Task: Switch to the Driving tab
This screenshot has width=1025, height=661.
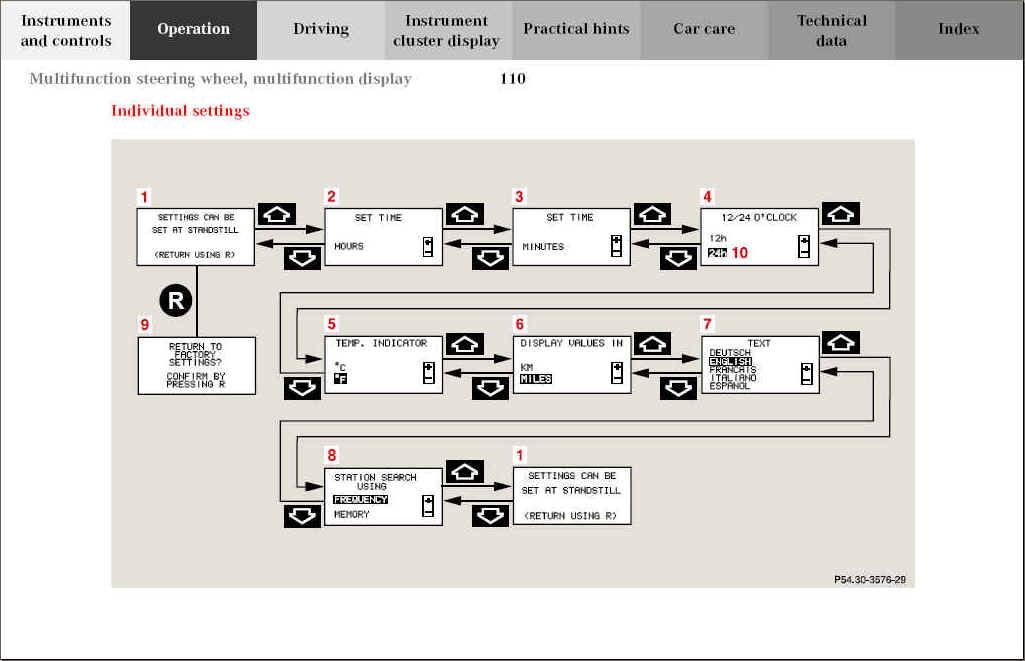Action: tap(321, 30)
